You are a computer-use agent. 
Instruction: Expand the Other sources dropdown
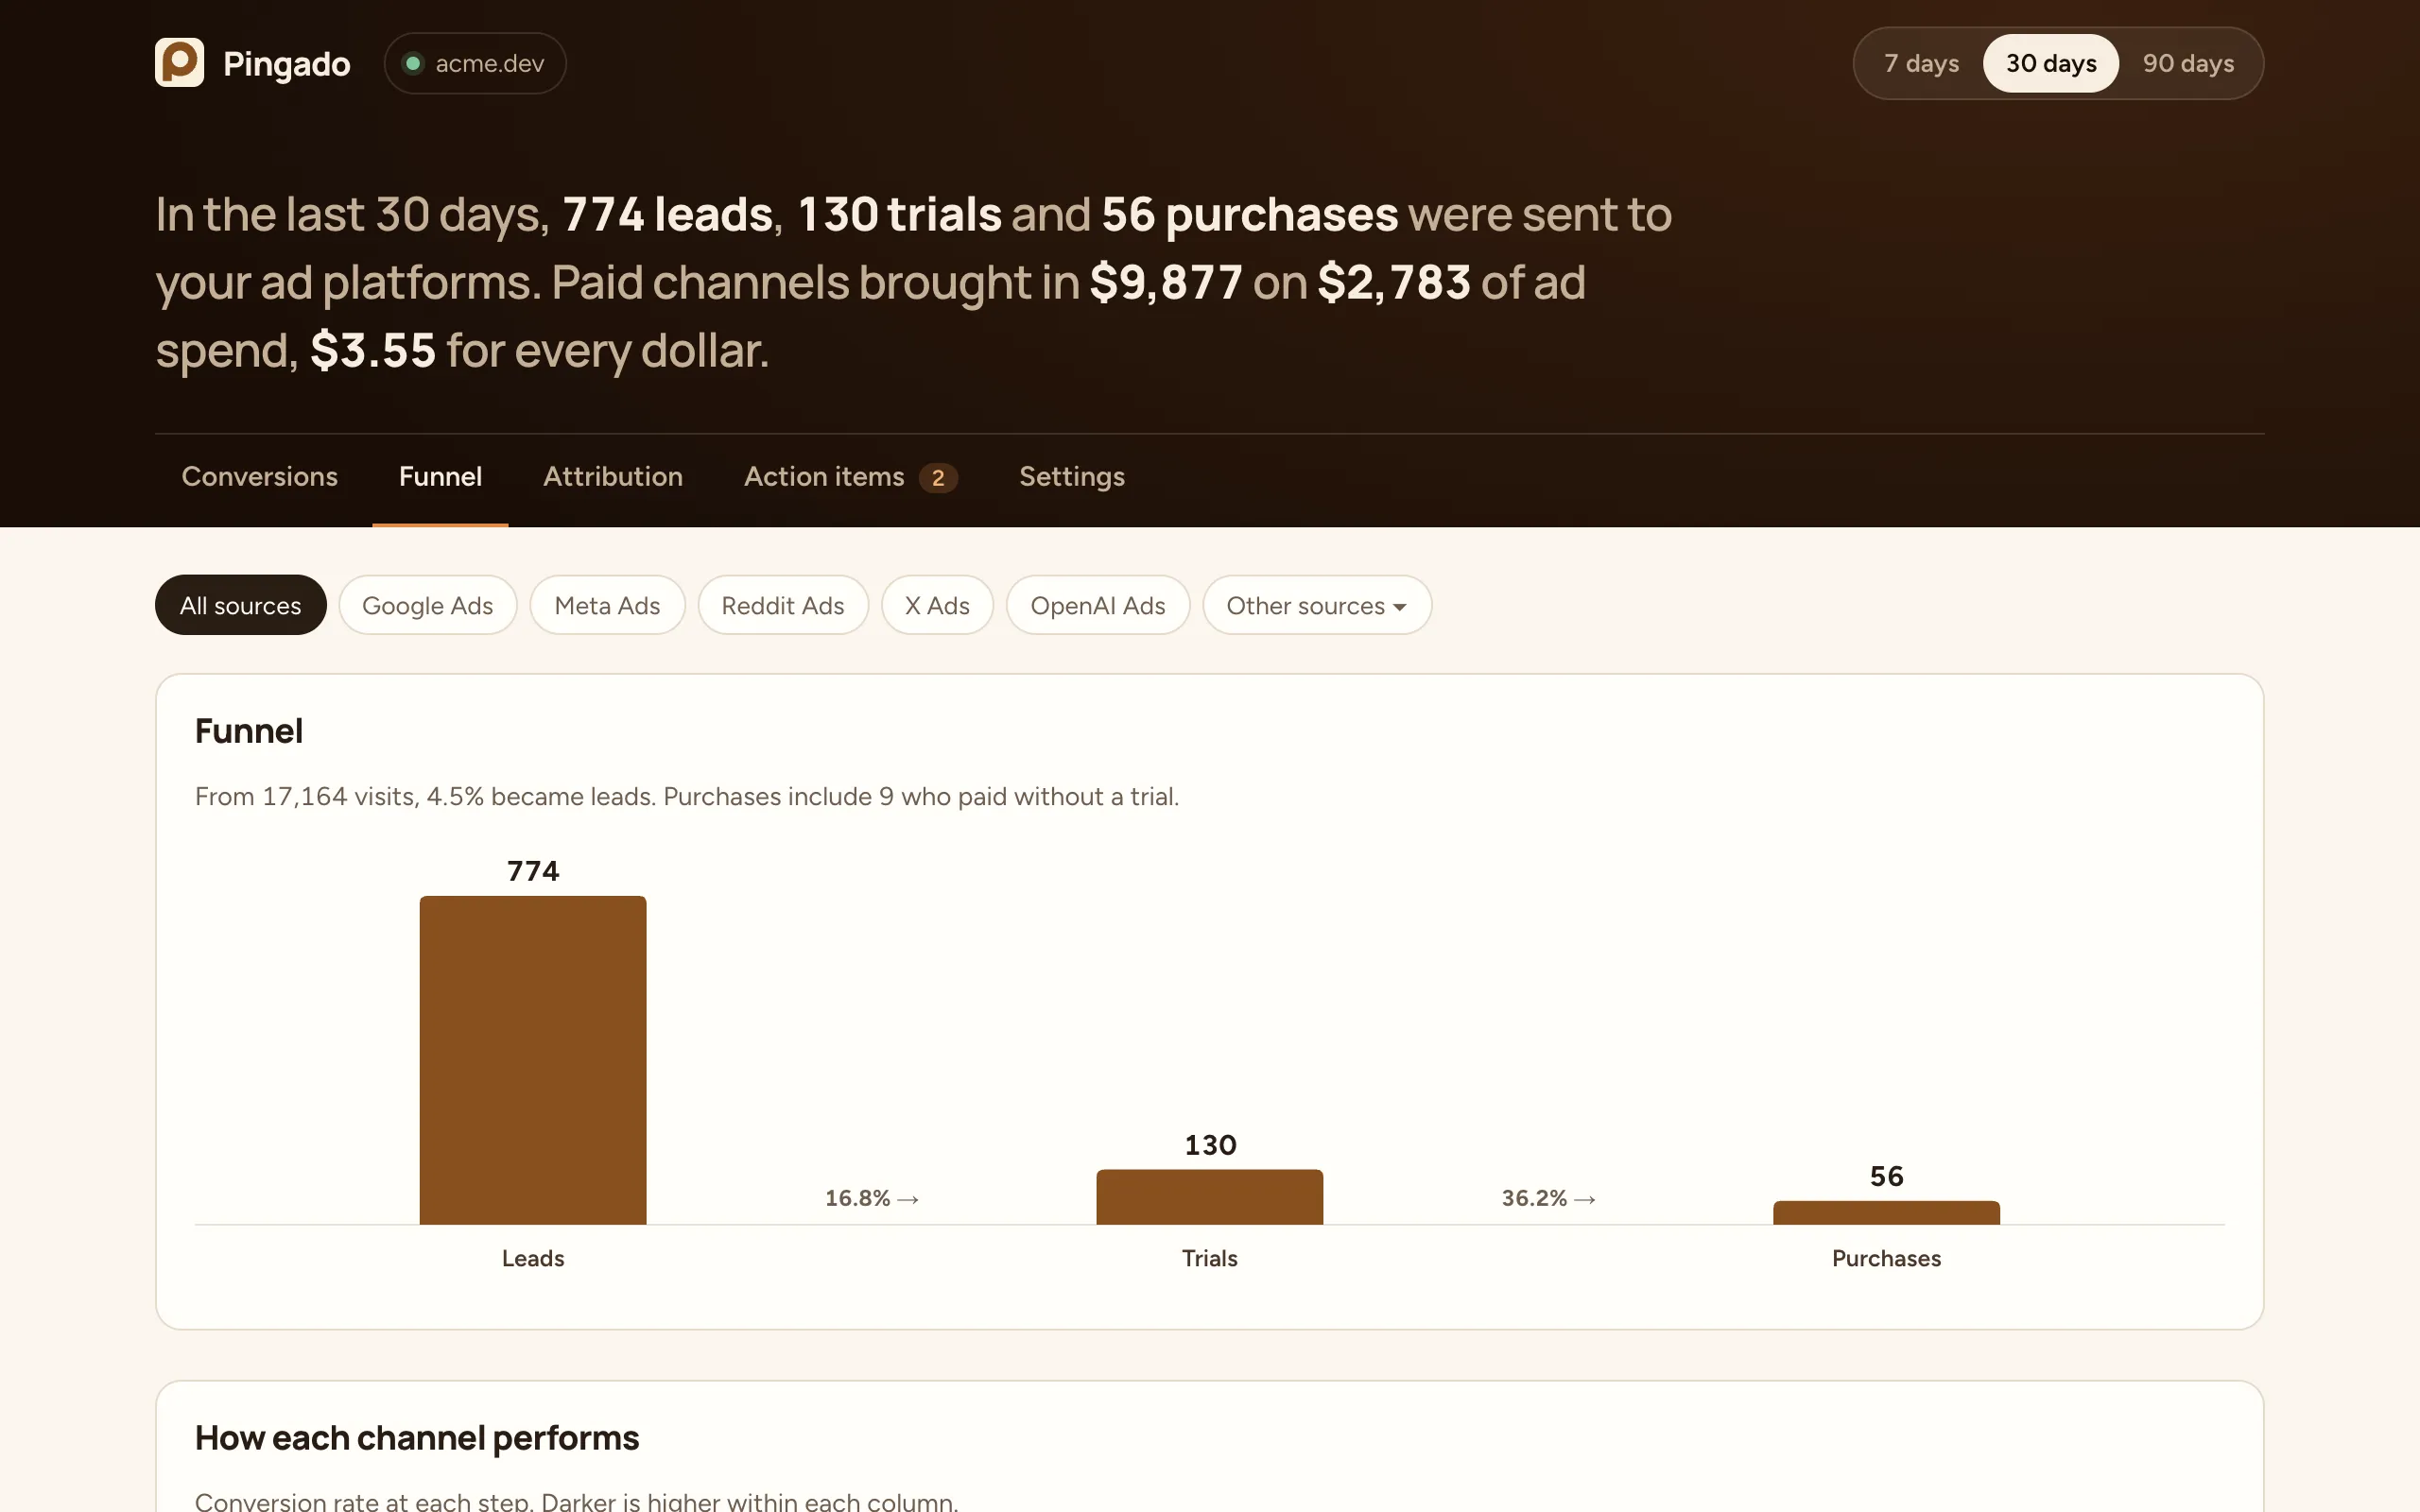tap(1317, 605)
